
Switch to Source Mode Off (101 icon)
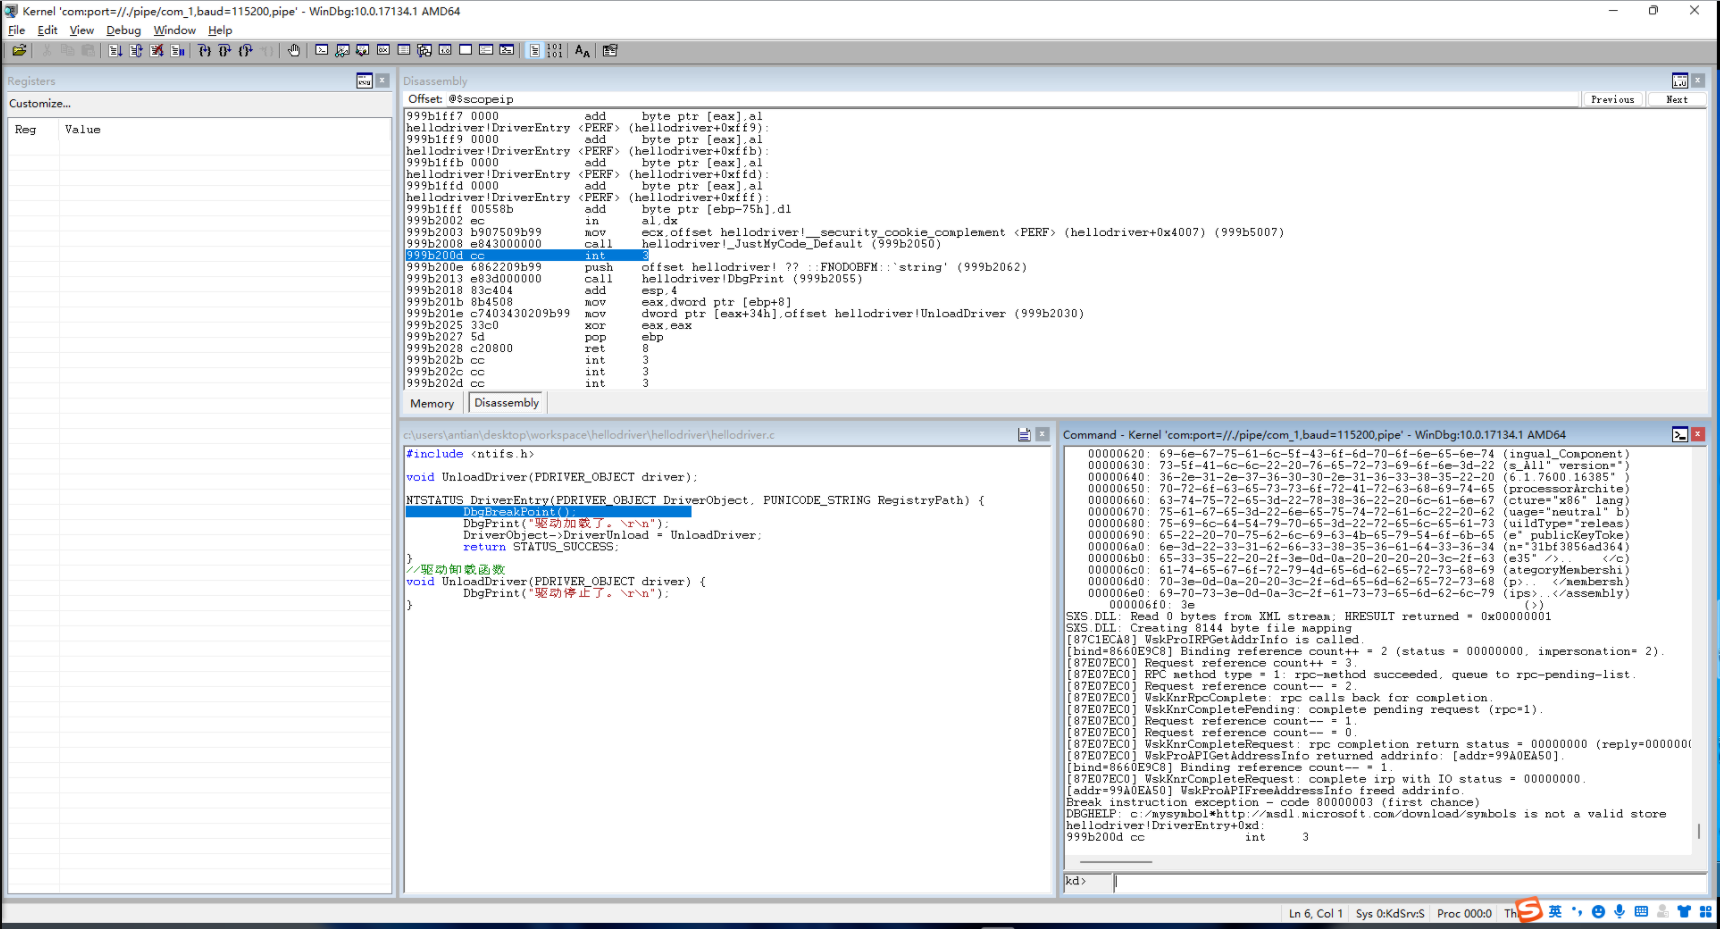[555, 50]
